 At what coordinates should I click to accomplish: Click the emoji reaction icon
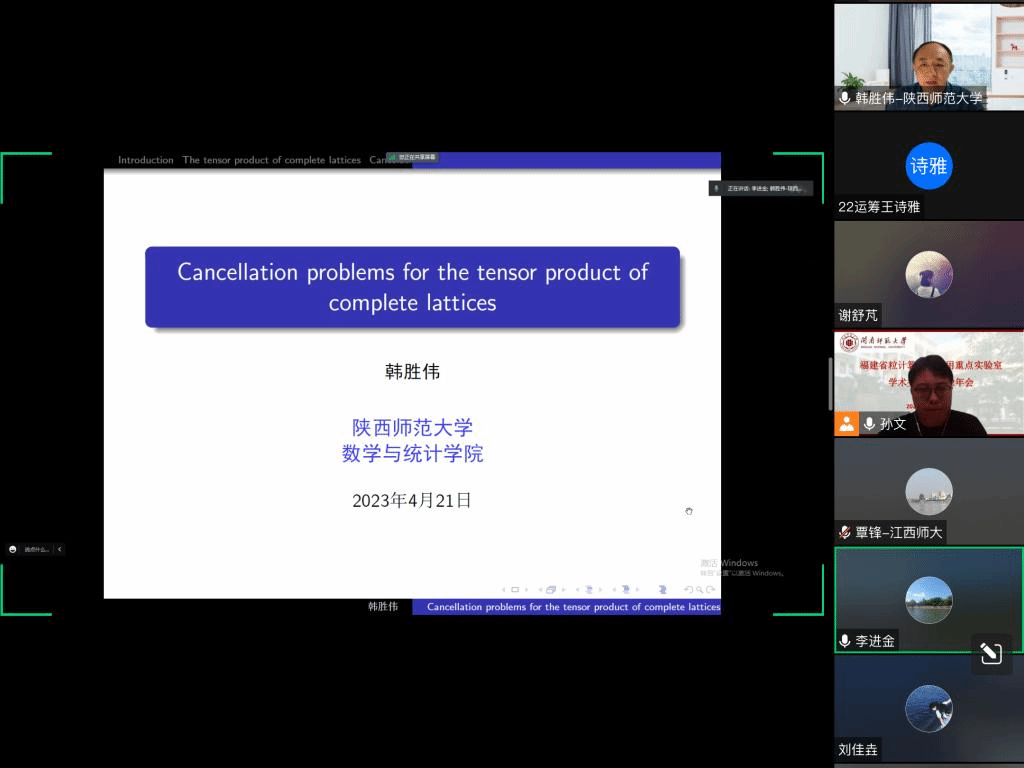(x=13, y=549)
